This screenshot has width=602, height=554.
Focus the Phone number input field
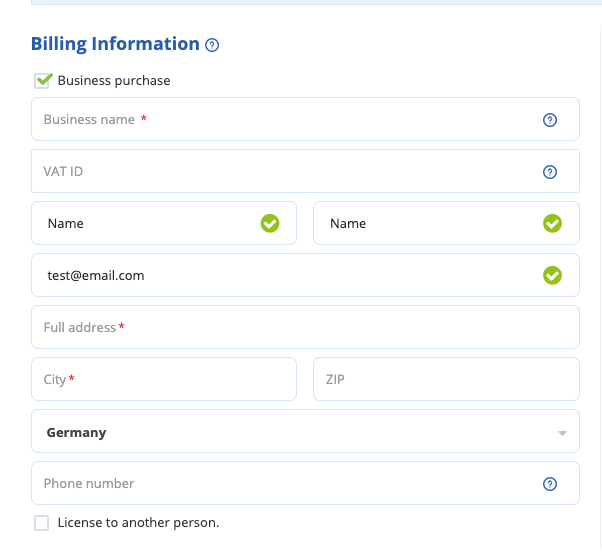pos(280,483)
